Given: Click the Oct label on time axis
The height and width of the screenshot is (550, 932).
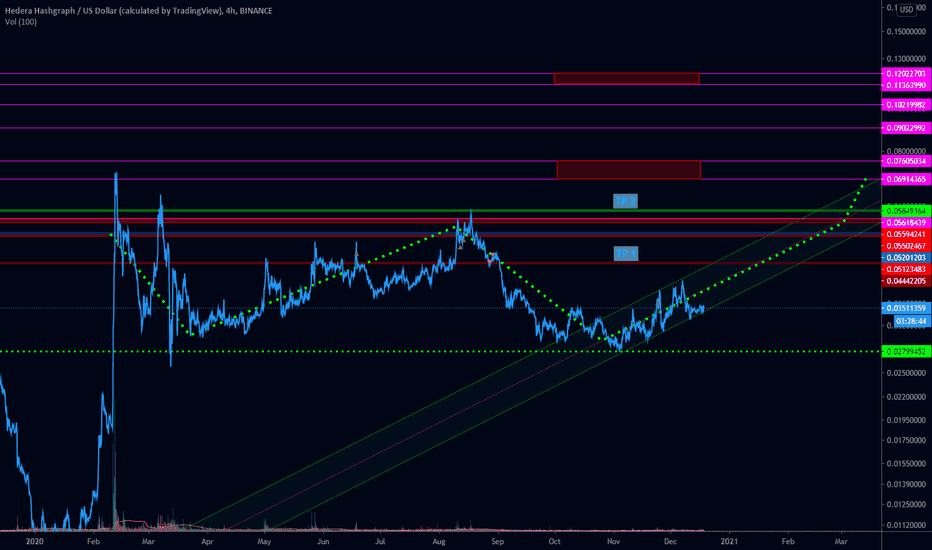Looking at the screenshot, I should 554,541.
